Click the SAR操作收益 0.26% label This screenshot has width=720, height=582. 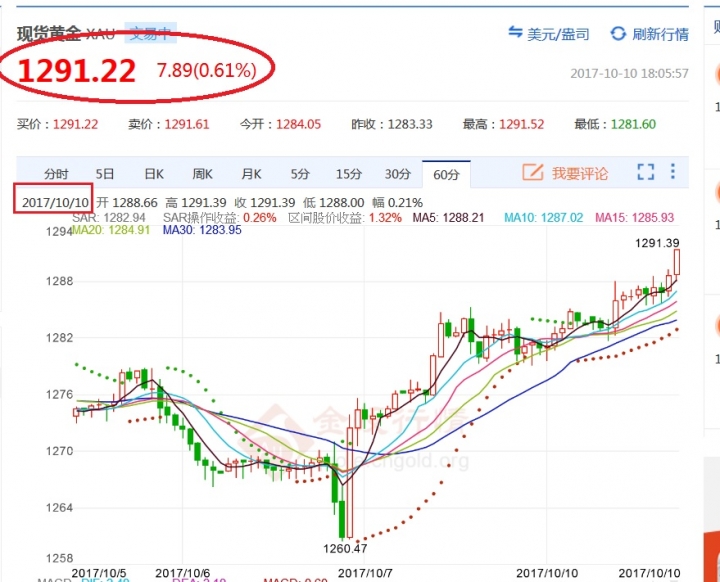[x=219, y=218]
